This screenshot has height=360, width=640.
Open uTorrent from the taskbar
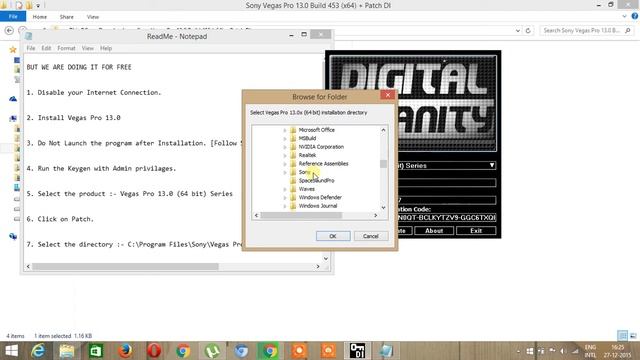(x=212, y=351)
